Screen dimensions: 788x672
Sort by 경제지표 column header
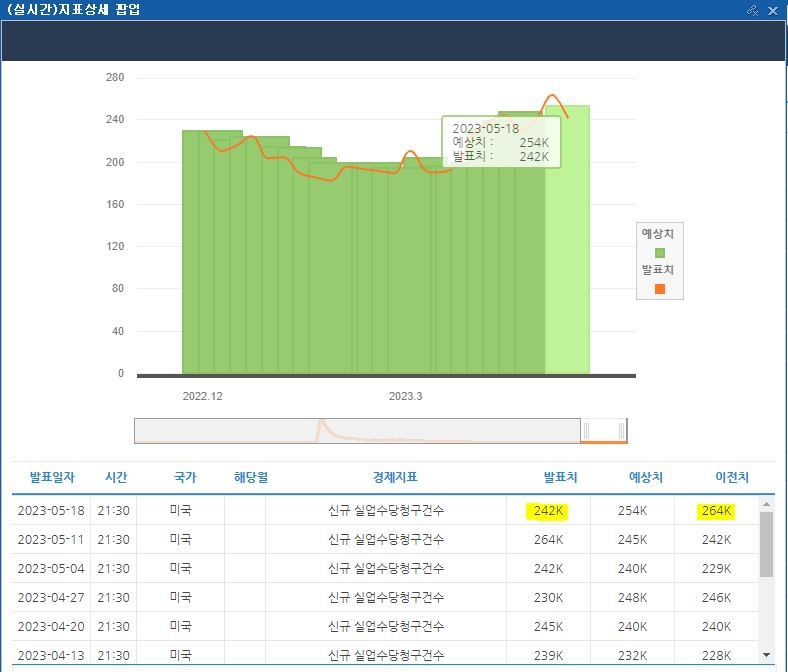tap(395, 477)
